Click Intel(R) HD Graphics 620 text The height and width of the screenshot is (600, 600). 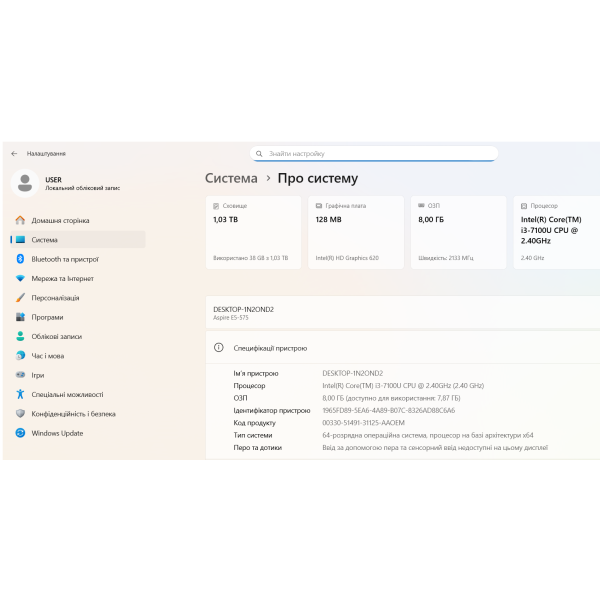pyautogui.click(x=347, y=258)
